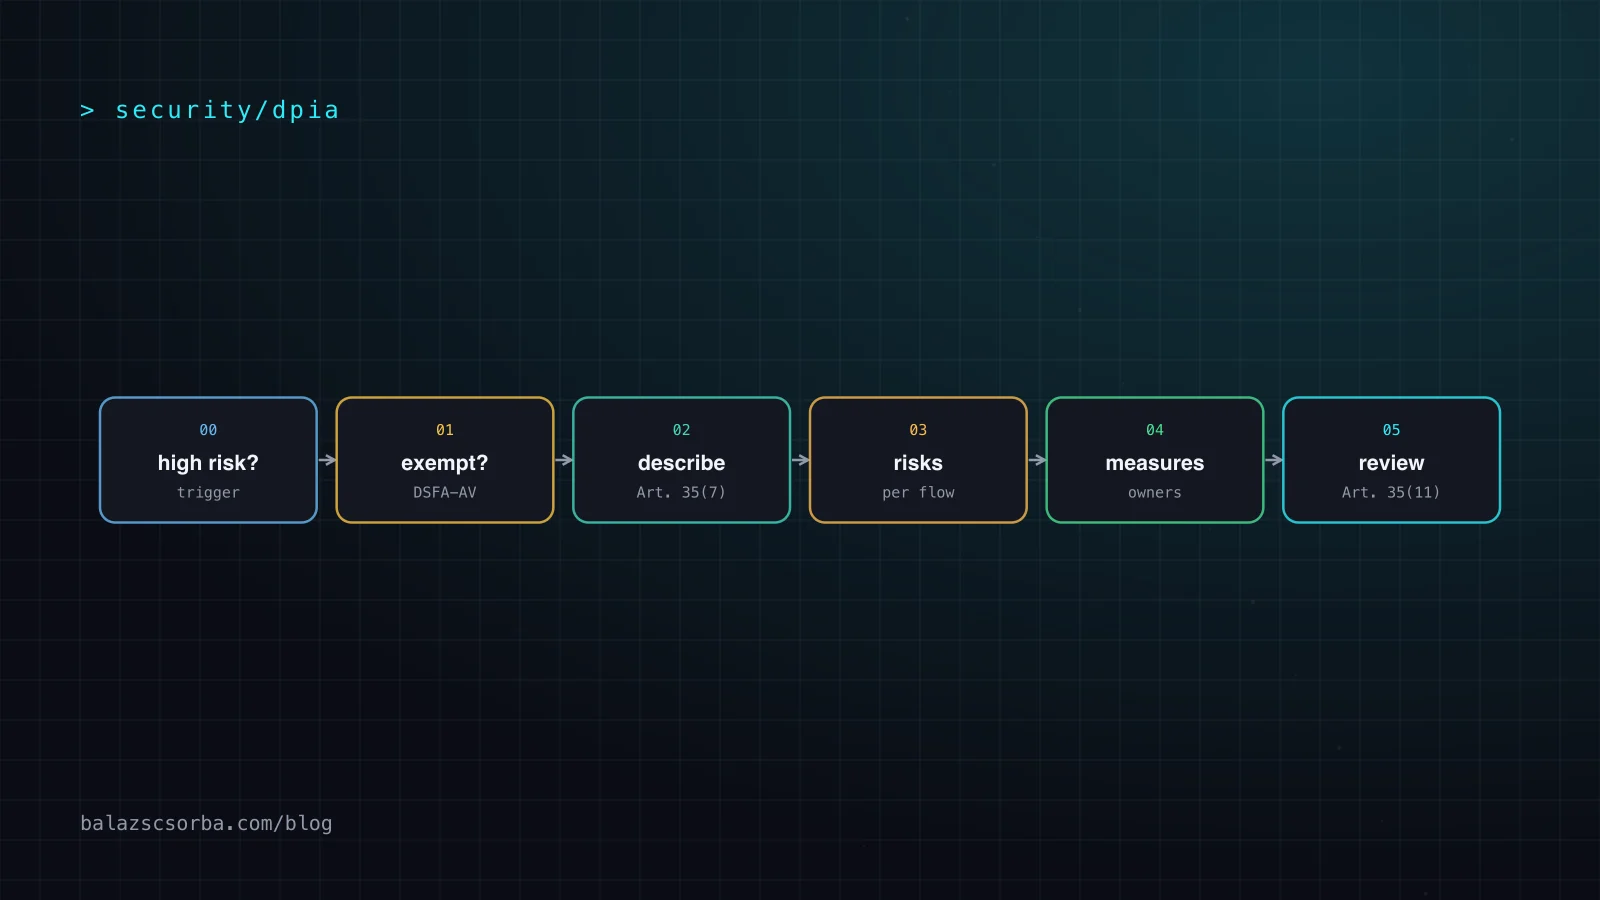The width and height of the screenshot is (1600, 900).
Task: Click the "DSFA-AV" subtitle text
Action: coord(445,492)
